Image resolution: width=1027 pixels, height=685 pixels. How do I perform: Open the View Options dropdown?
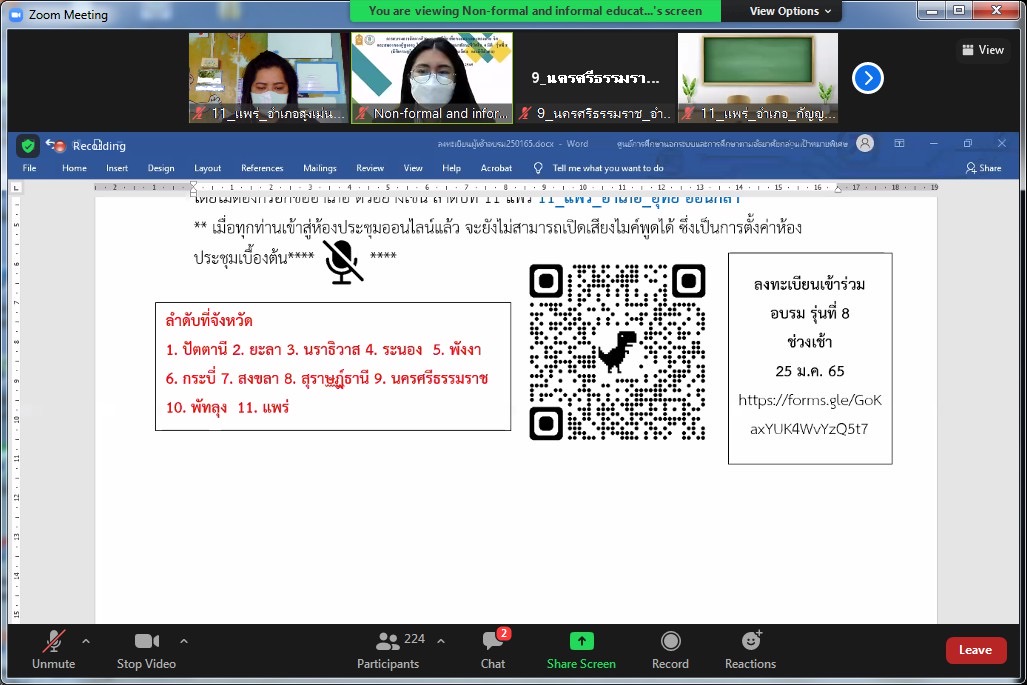click(790, 11)
